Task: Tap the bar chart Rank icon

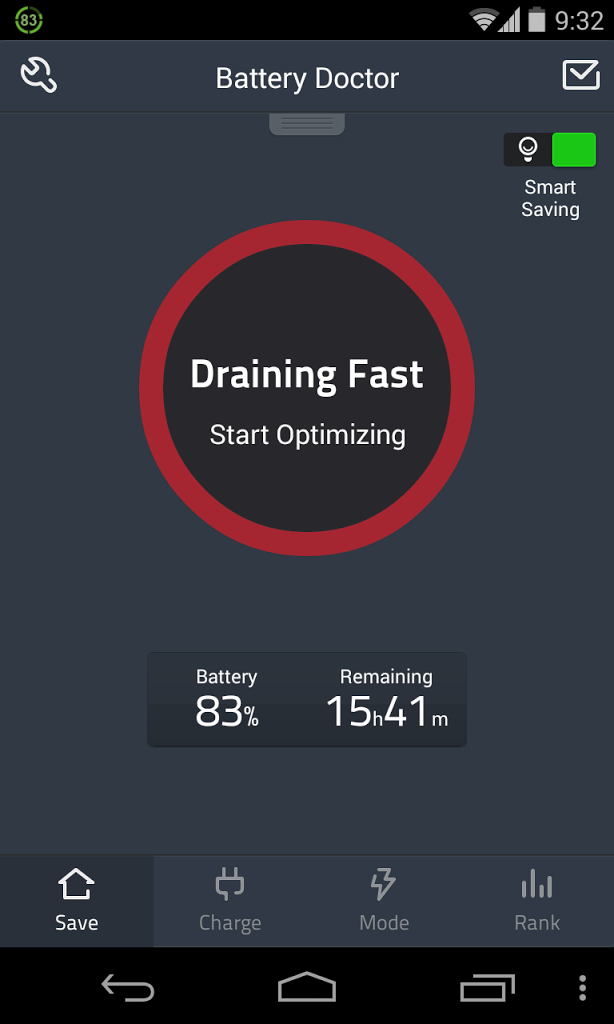Action: point(537,884)
